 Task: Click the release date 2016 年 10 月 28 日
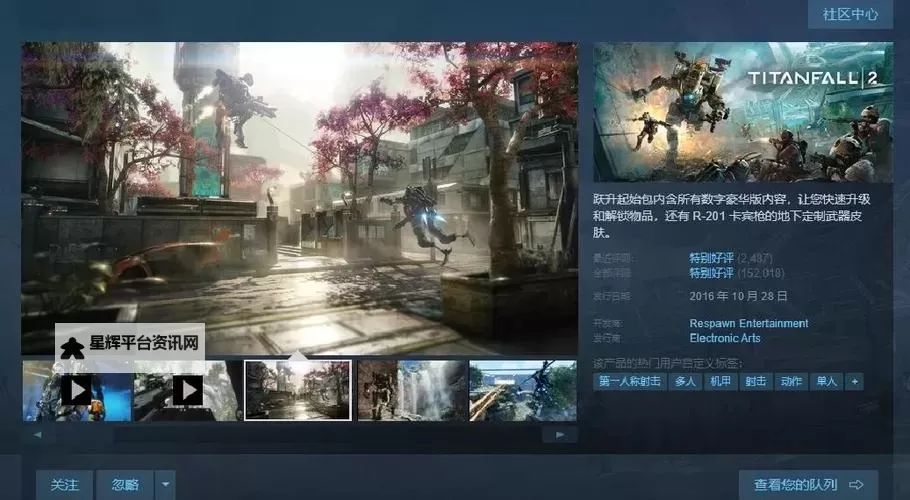click(x=738, y=296)
